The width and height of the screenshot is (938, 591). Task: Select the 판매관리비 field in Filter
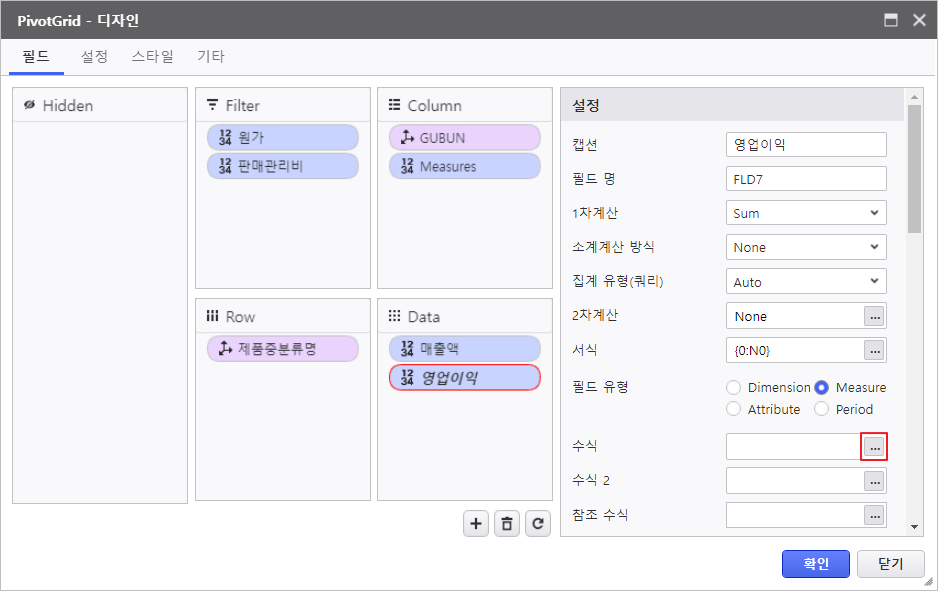click(x=283, y=166)
